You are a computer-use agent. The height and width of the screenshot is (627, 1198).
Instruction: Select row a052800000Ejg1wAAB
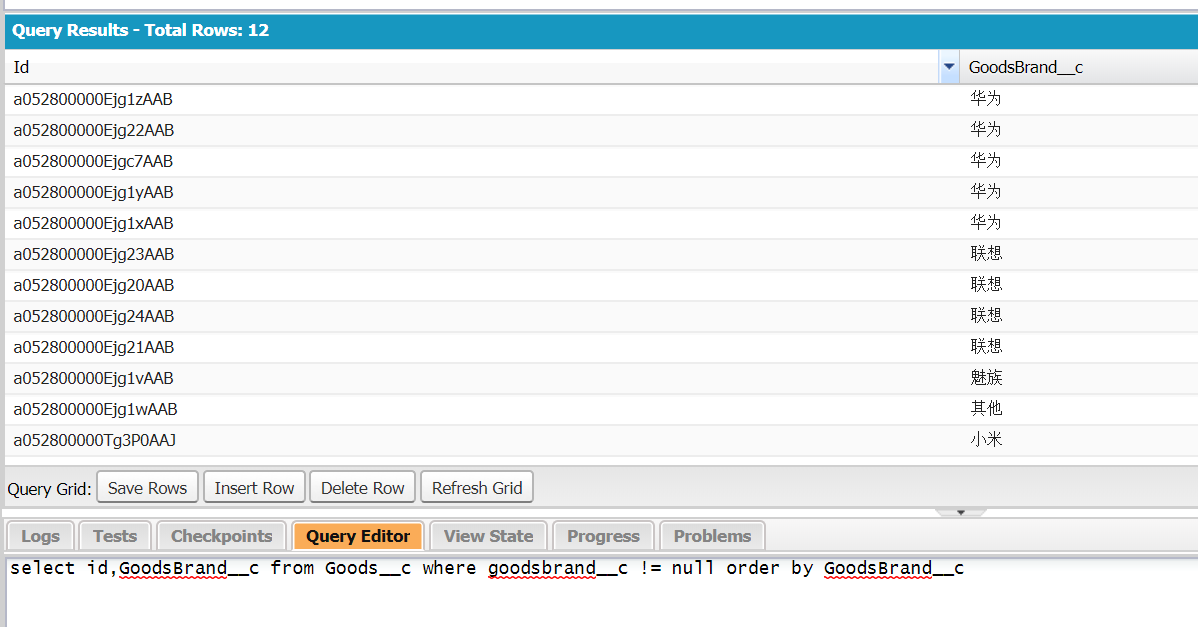point(601,409)
